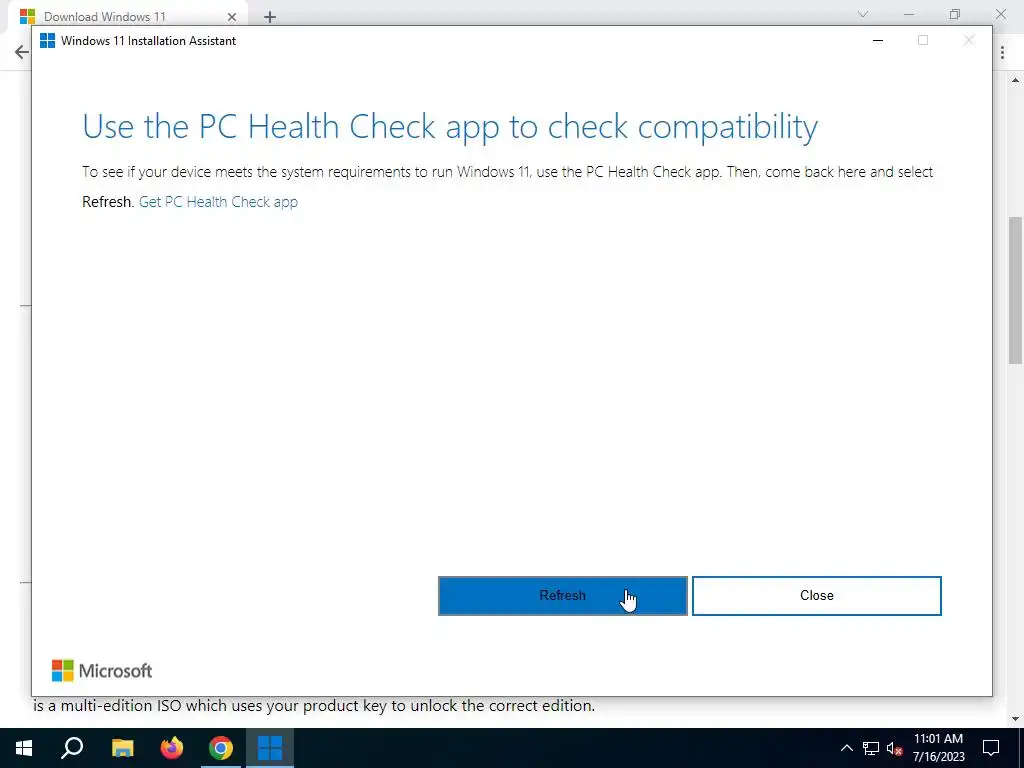Close the Download Windows 11 browser tab
The height and width of the screenshot is (768, 1024).
[232, 16]
